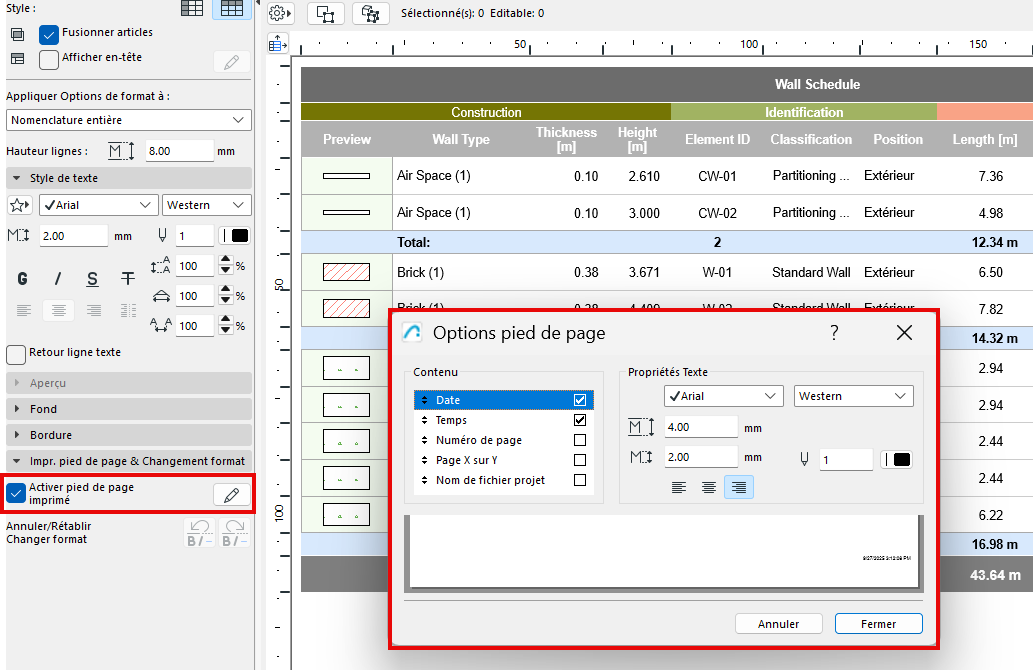The height and width of the screenshot is (670, 1033).
Task: Open the settings gear above the schedule
Action: [x=279, y=13]
